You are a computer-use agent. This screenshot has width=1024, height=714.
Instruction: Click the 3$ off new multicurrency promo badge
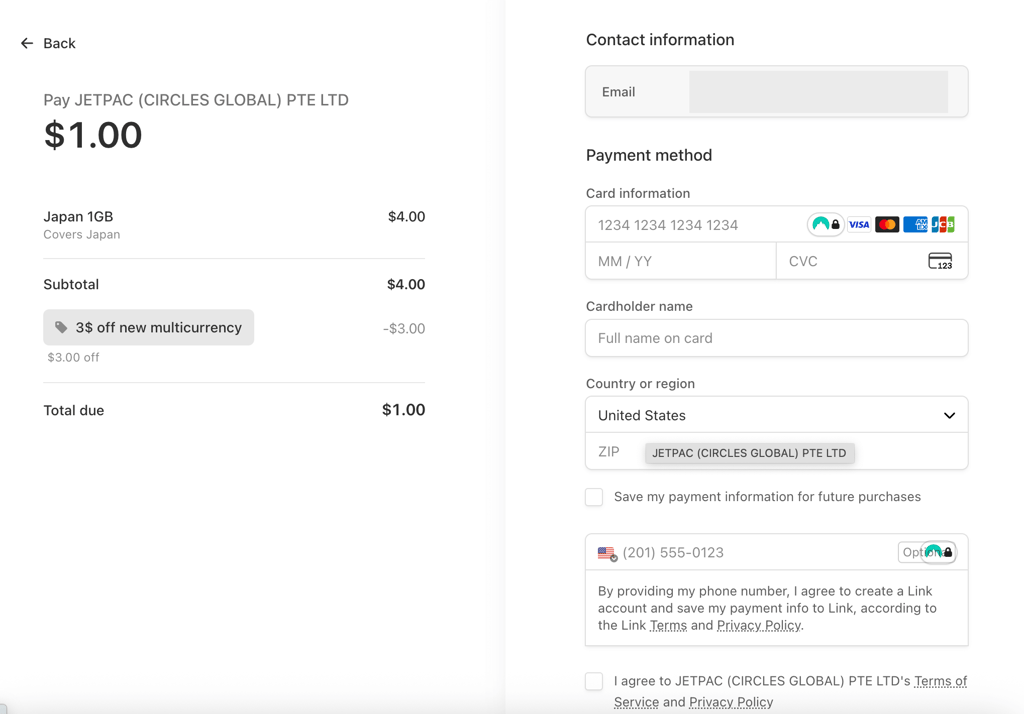pos(148,327)
